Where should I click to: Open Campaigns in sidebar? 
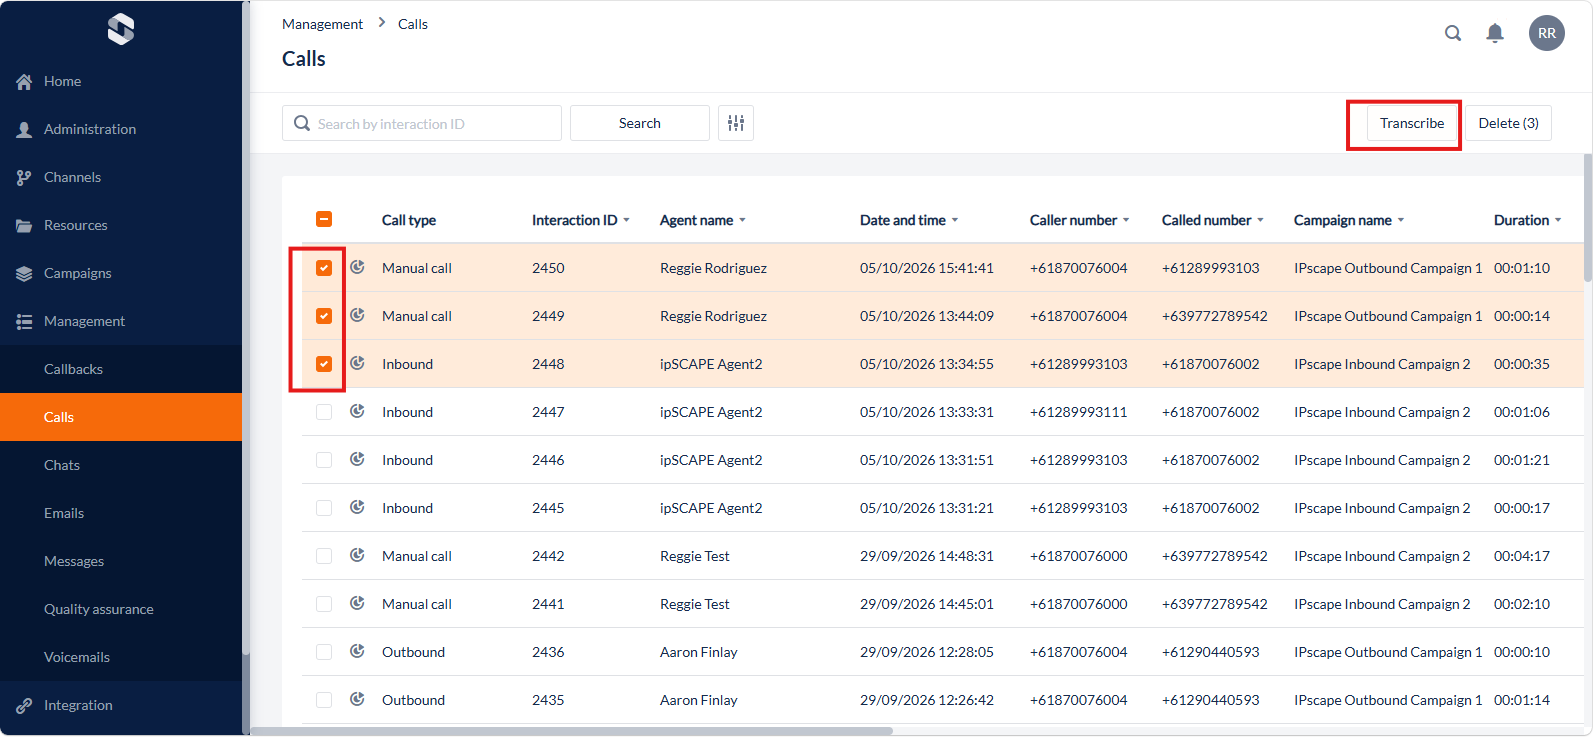click(121, 273)
